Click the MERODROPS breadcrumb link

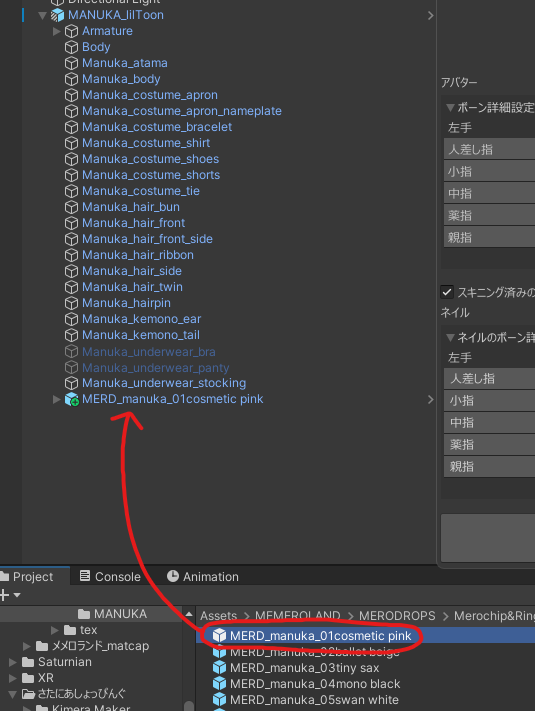point(397,615)
